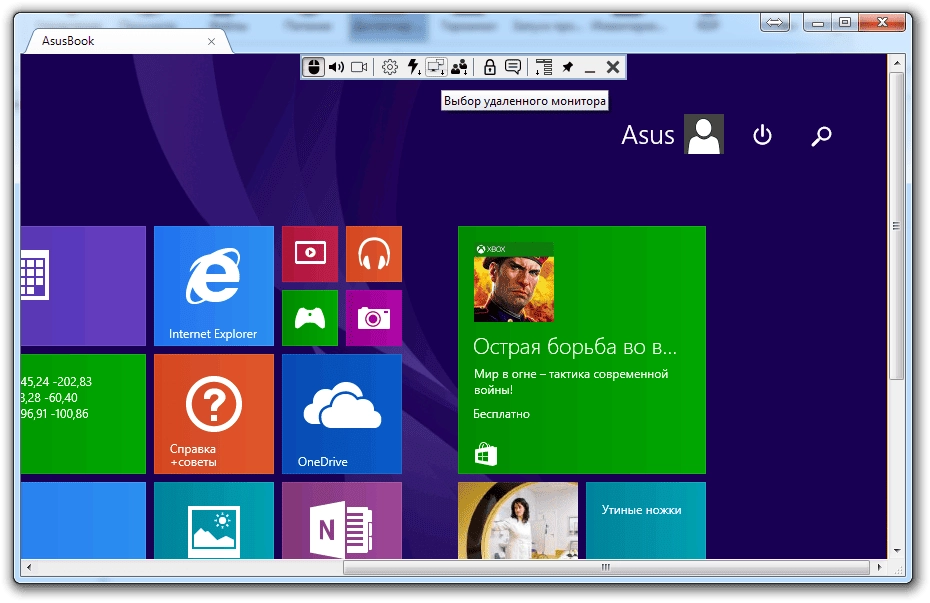Open chat via the speech bubble icon
The image size is (930, 603).
coord(513,67)
